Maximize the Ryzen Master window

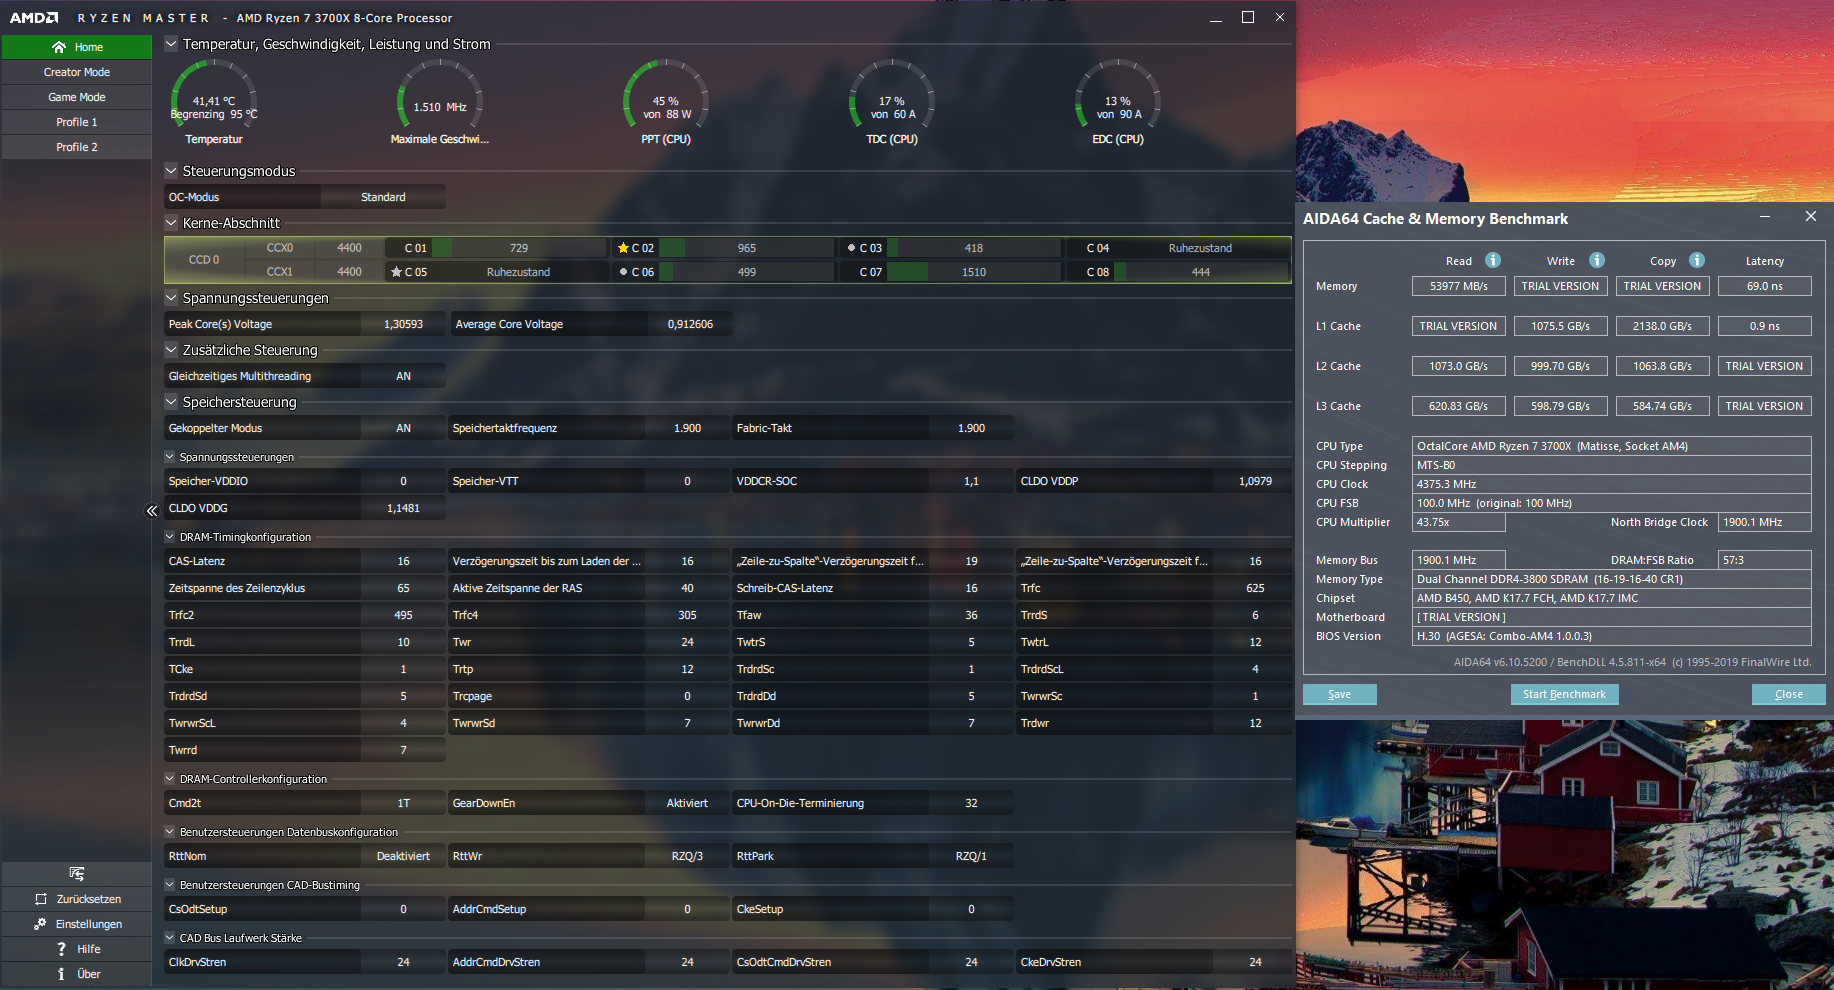pos(1248,17)
